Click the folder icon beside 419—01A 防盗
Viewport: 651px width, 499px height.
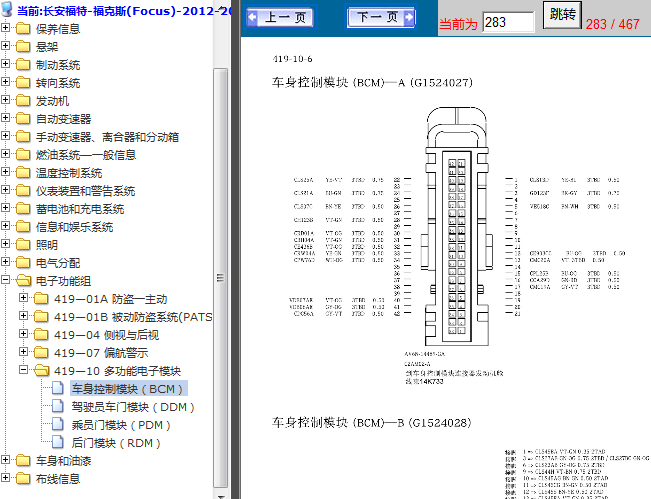point(41,298)
